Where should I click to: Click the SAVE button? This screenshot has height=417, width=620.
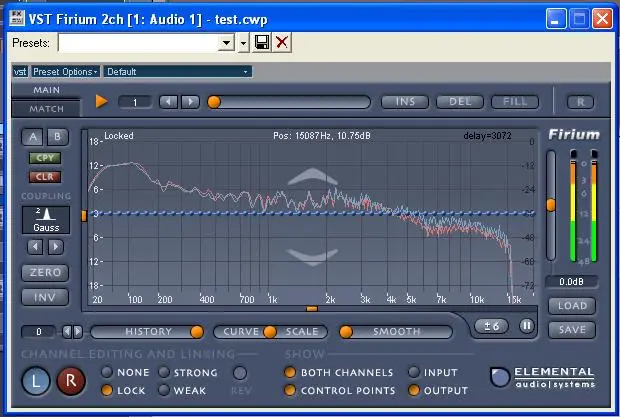coord(572,330)
